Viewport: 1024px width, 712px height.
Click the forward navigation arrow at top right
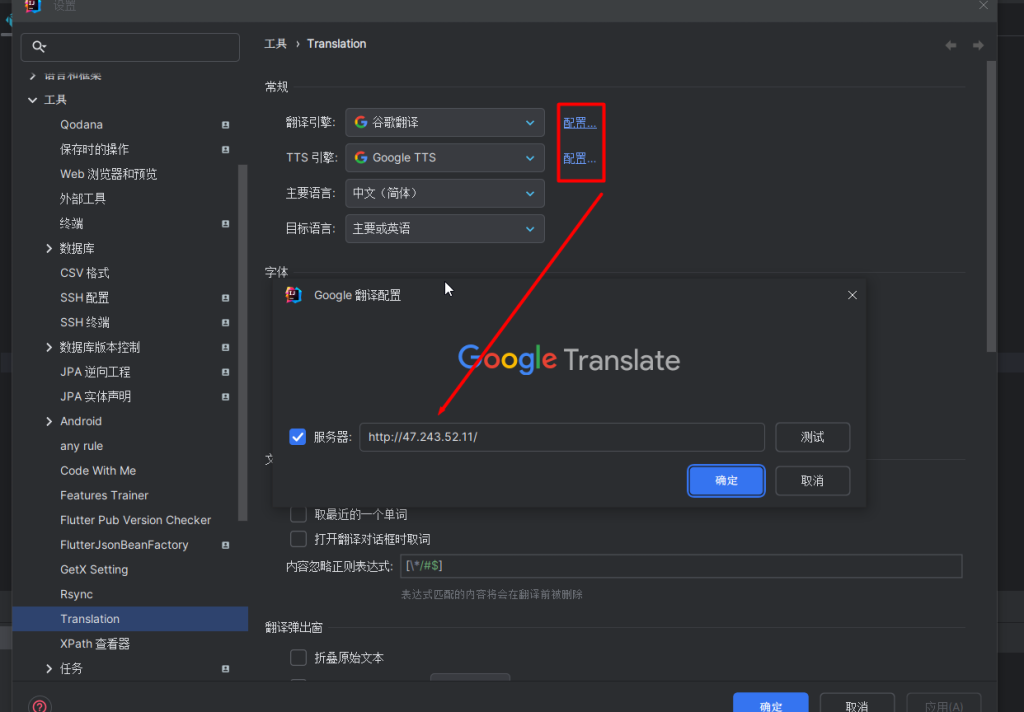[977, 44]
